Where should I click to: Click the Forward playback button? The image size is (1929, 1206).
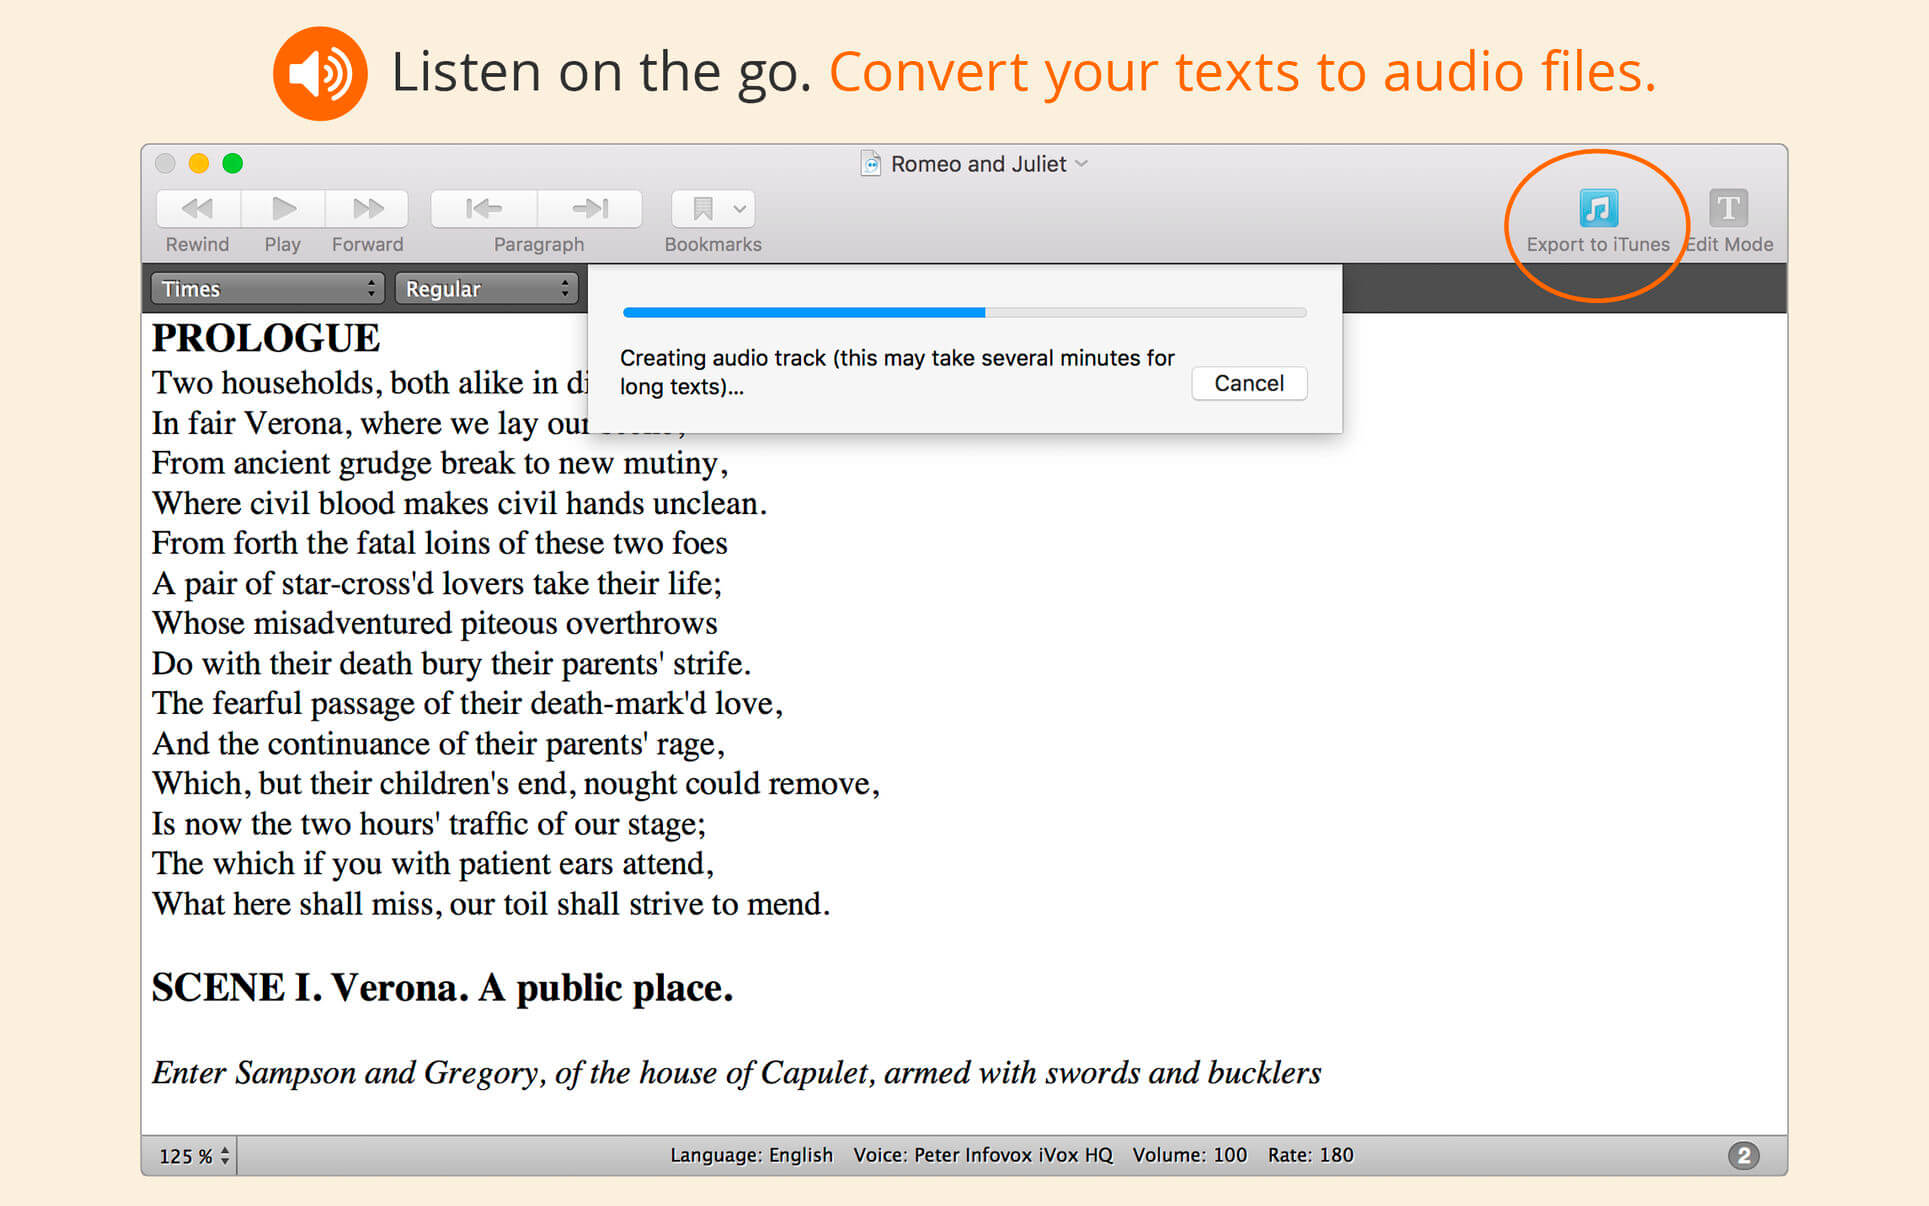pos(367,208)
